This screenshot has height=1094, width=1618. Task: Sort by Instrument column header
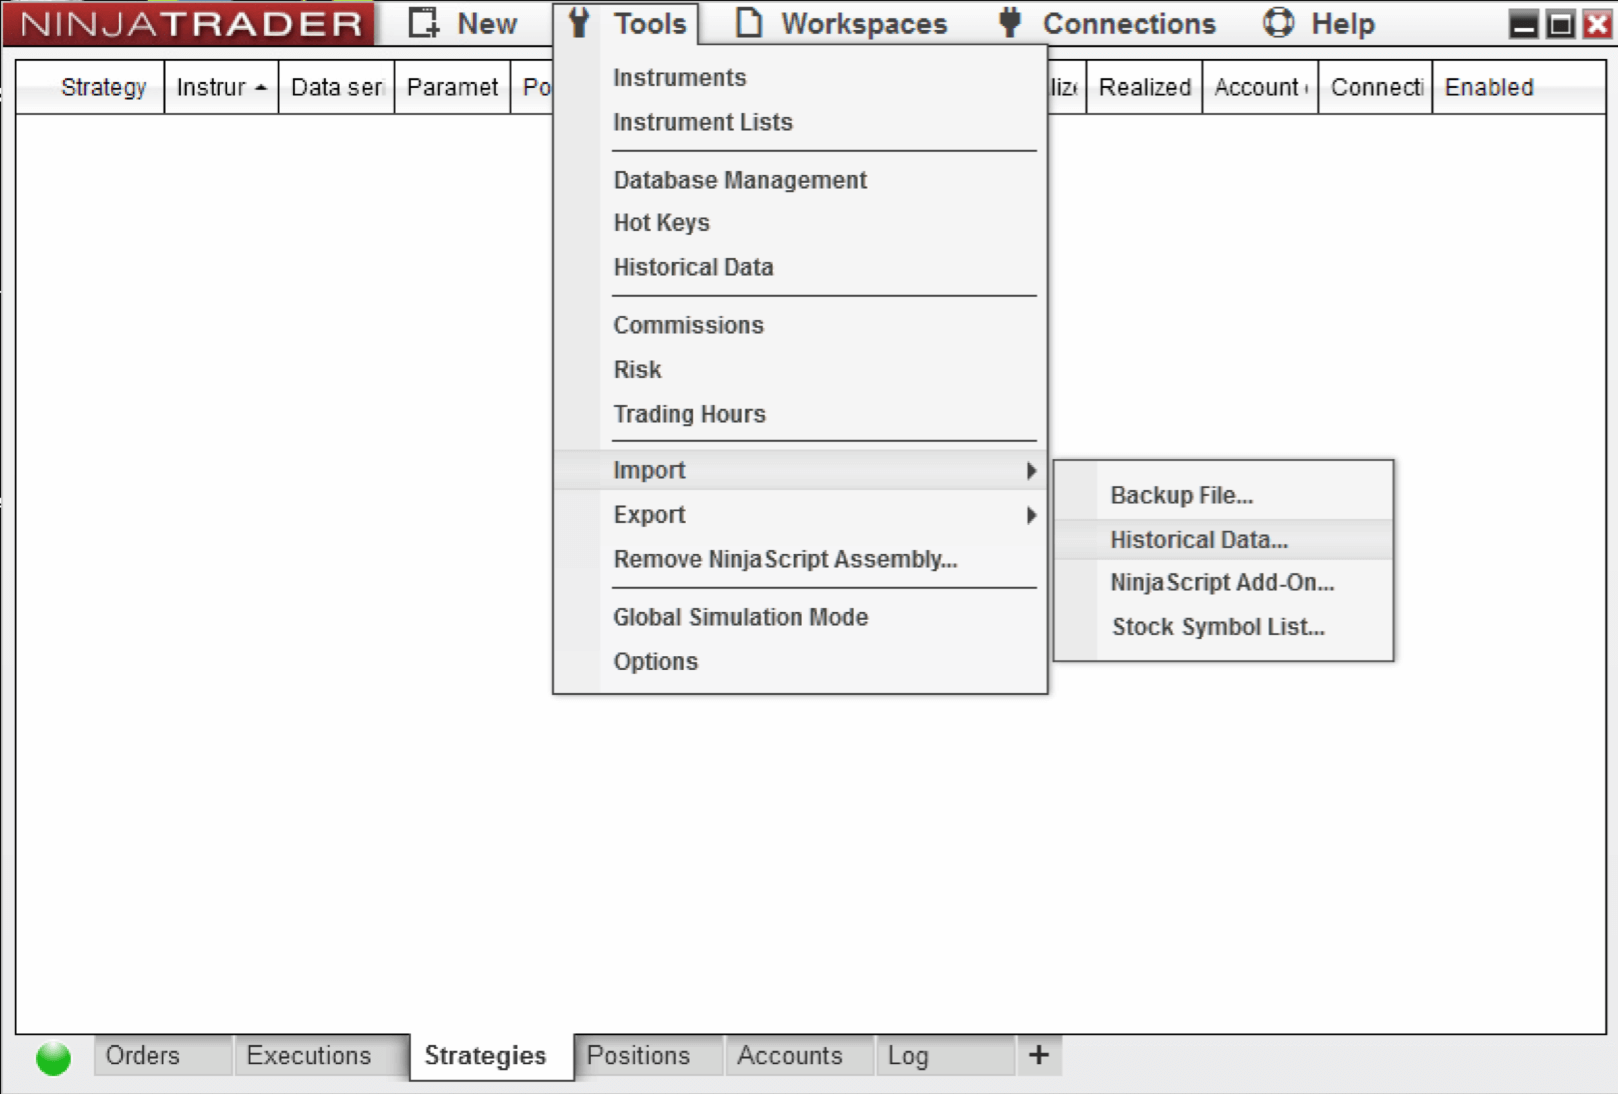pyautogui.click(x=221, y=87)
